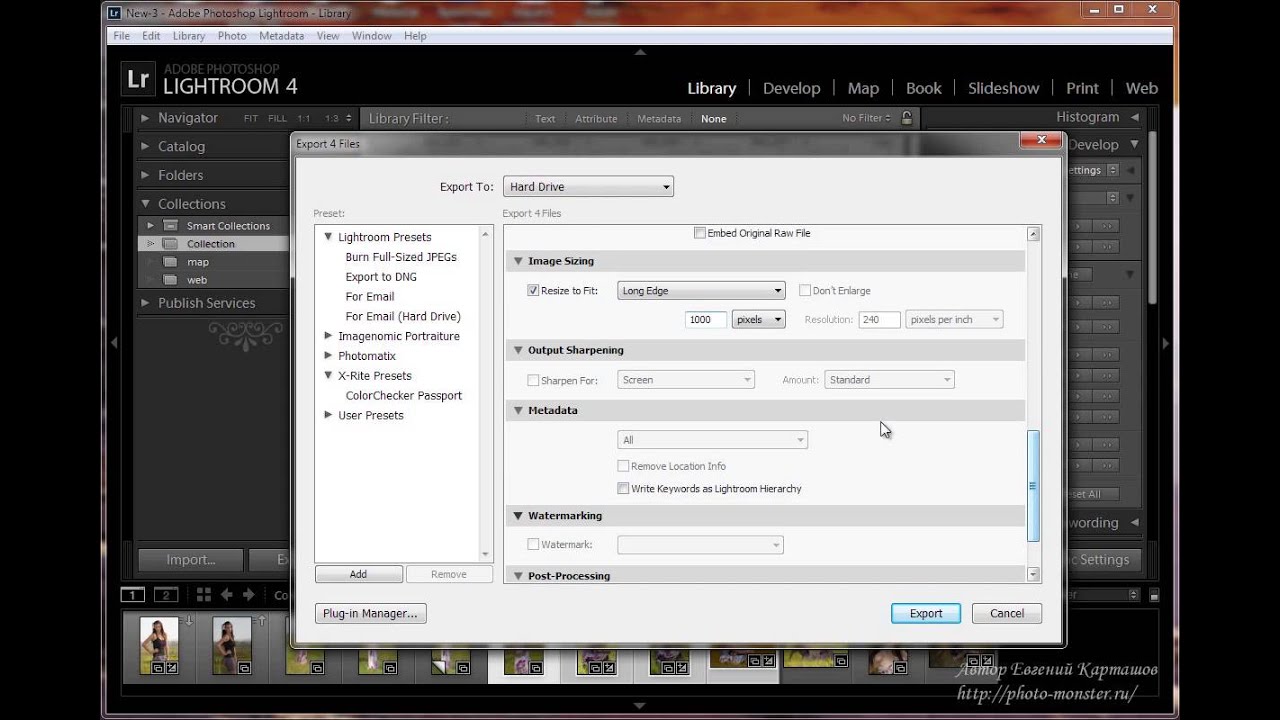
Task: Open the sharpening Amount Standard dropdown
Action: tap(889, 380)
